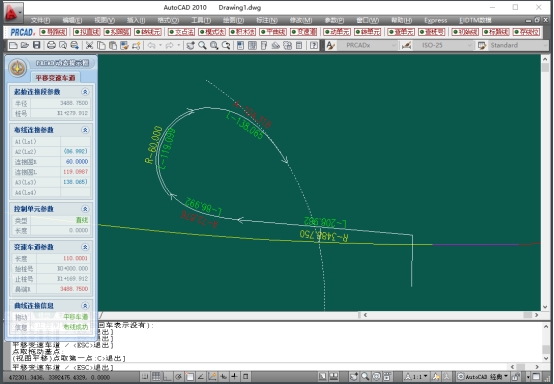Image resolution: width=554 pixels, height=384 pixels.
Task: Open the Help question mark icon
Action: point(314,45)
